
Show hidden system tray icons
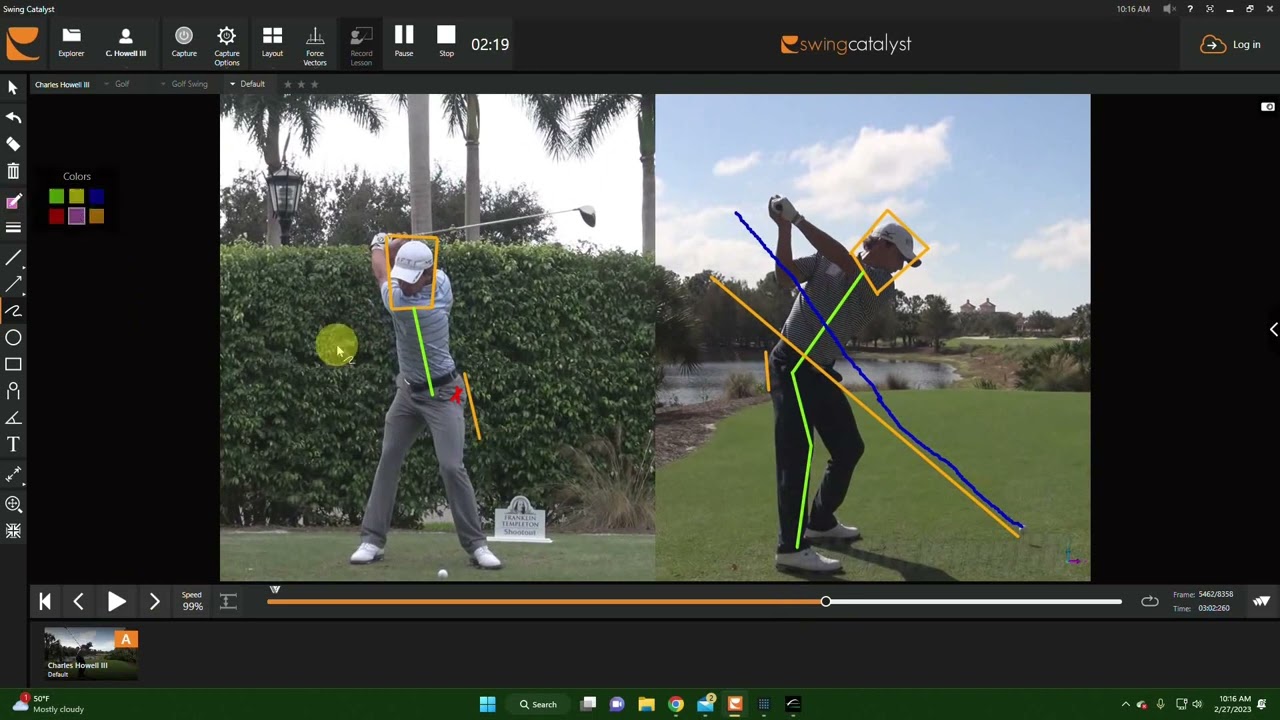click(x=1125, y=704)
